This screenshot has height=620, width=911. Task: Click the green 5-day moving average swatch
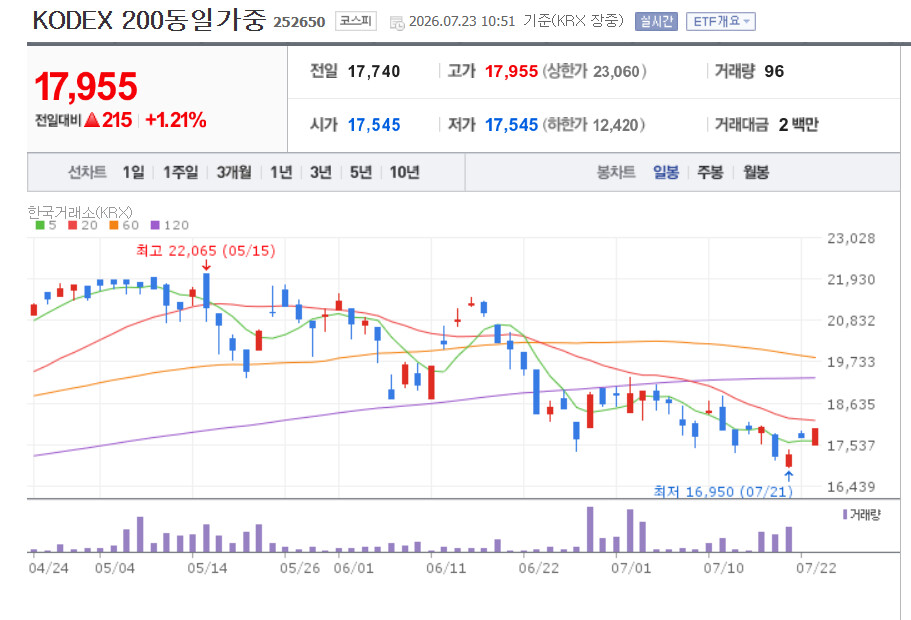click(40, 225)
